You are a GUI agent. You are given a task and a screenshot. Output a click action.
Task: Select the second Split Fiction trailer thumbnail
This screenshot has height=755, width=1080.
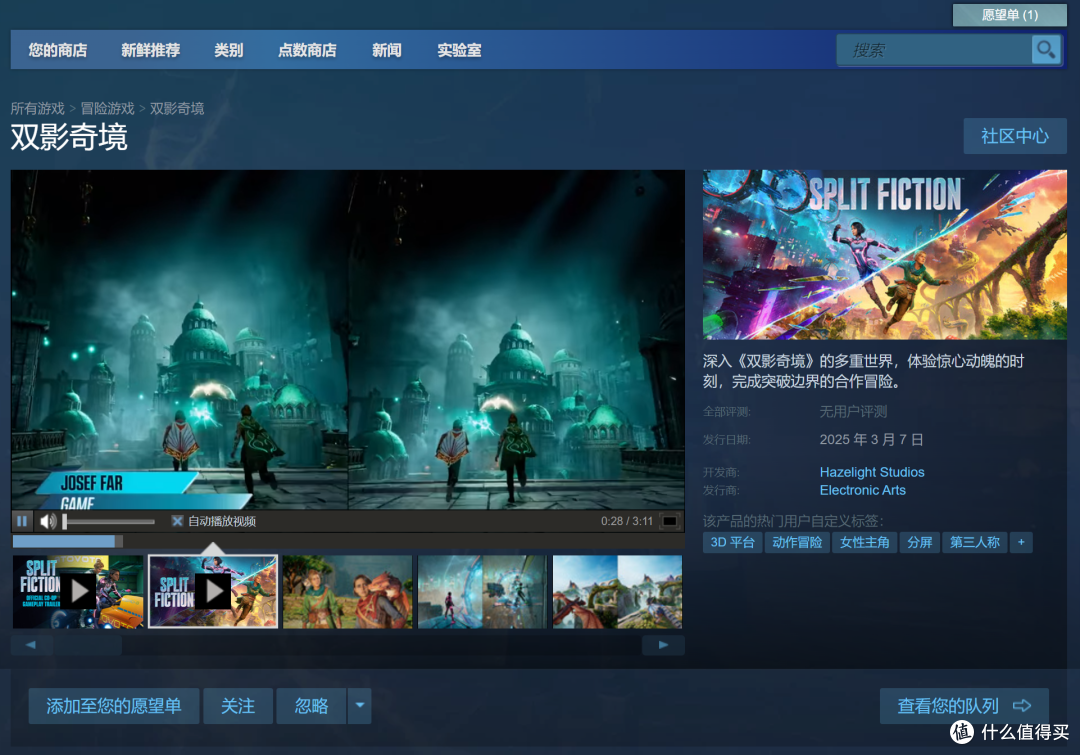pos(213,592)
